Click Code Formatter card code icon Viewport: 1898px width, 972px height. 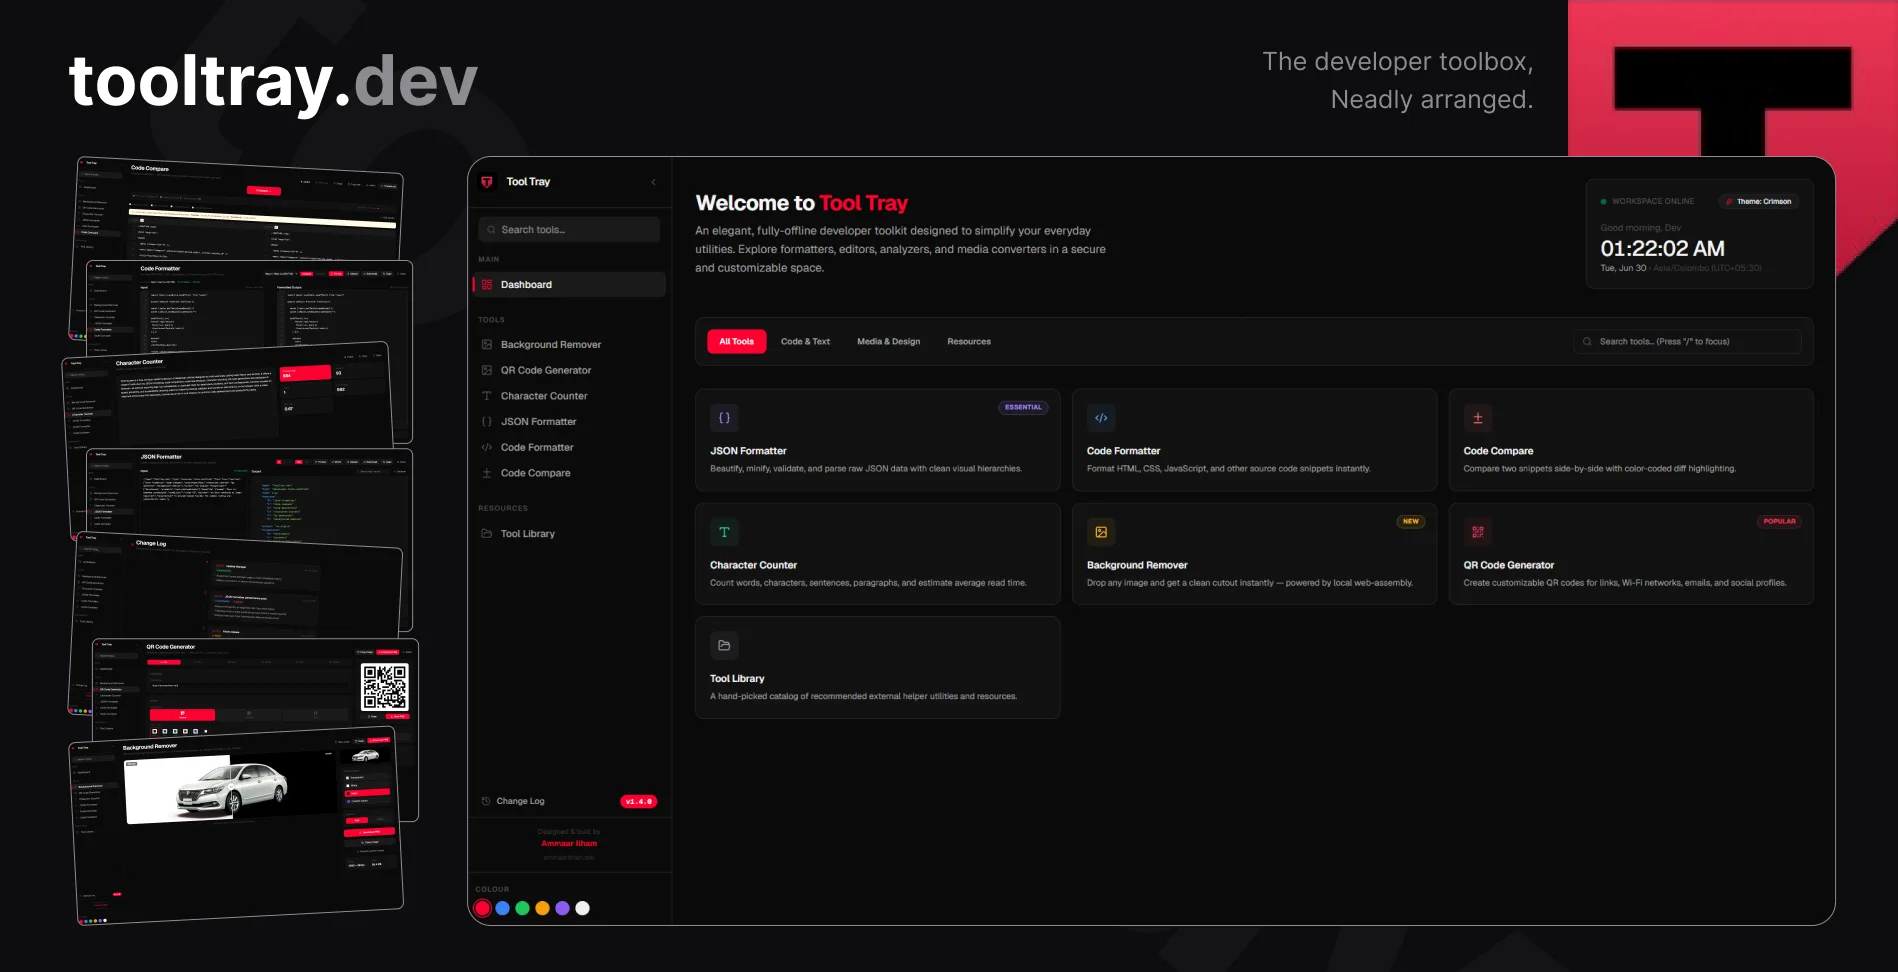pyautogui.click(x=1101, y=418)
